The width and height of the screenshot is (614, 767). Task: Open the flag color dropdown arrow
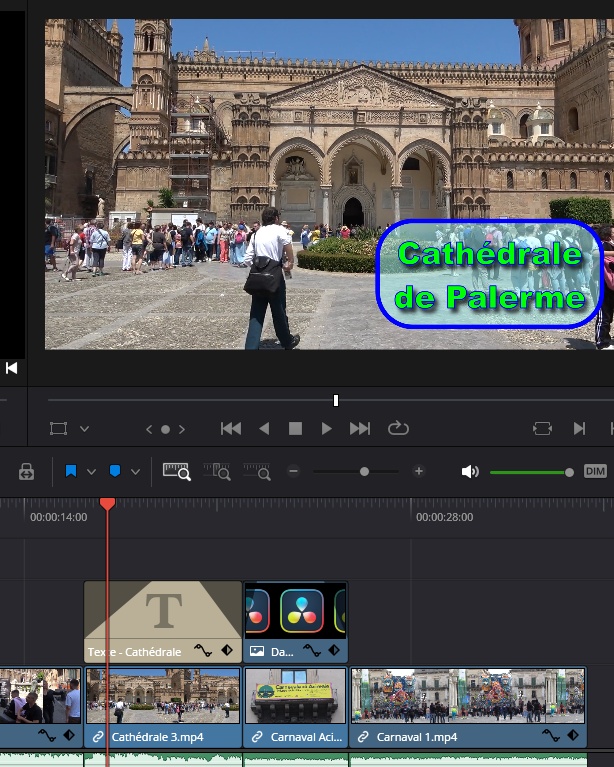pos(91,472)
